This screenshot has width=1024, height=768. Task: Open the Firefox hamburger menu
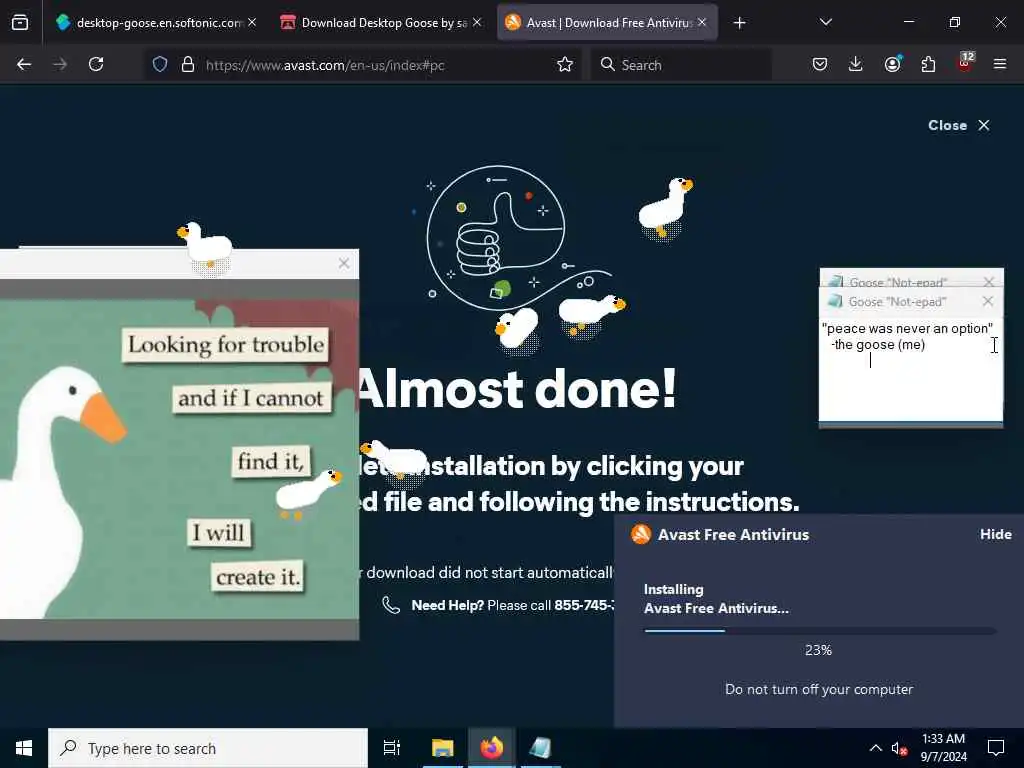tap(1000, 64)
